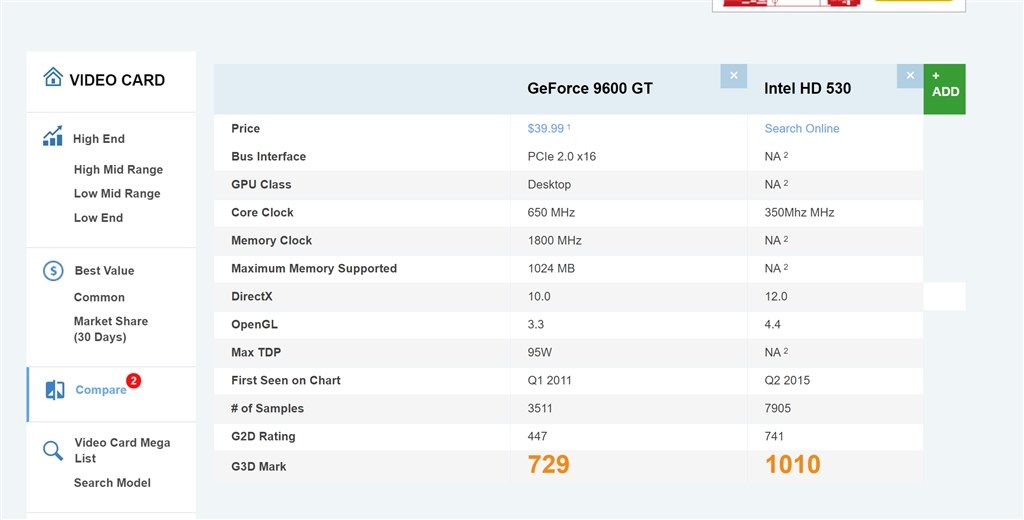The image size is (1024, 520).
Task: Click the PCIe 2.0 x16 value
Action: pos(562,157)
